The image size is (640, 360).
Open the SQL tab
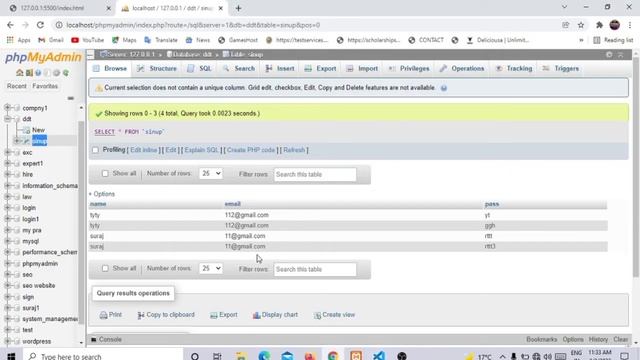[200, 69]
